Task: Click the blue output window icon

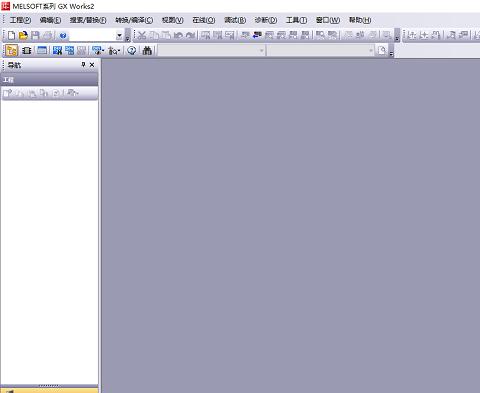Action: [42, 51]
